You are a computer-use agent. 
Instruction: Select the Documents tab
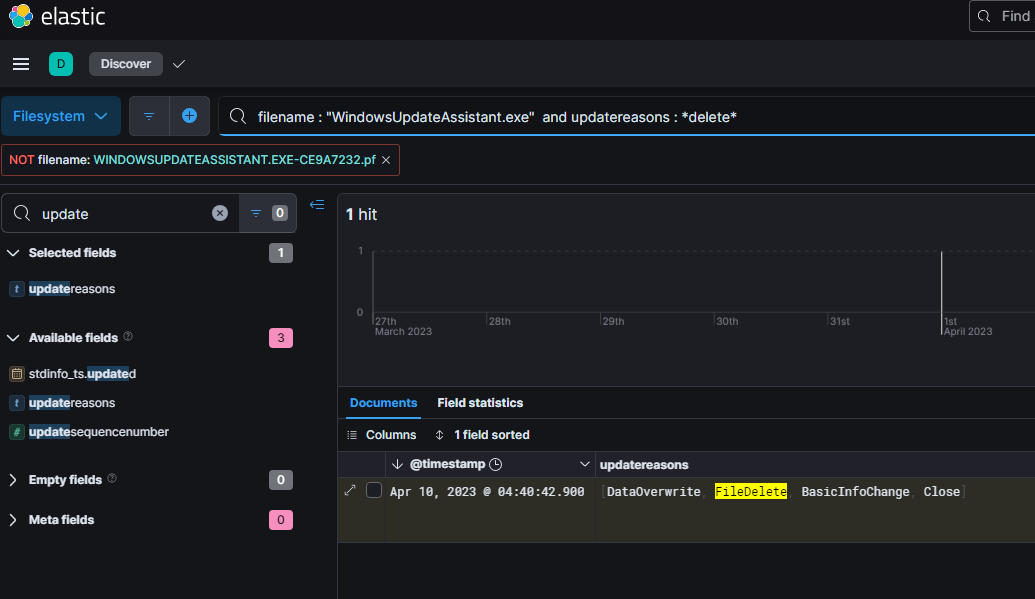point(383,403)
